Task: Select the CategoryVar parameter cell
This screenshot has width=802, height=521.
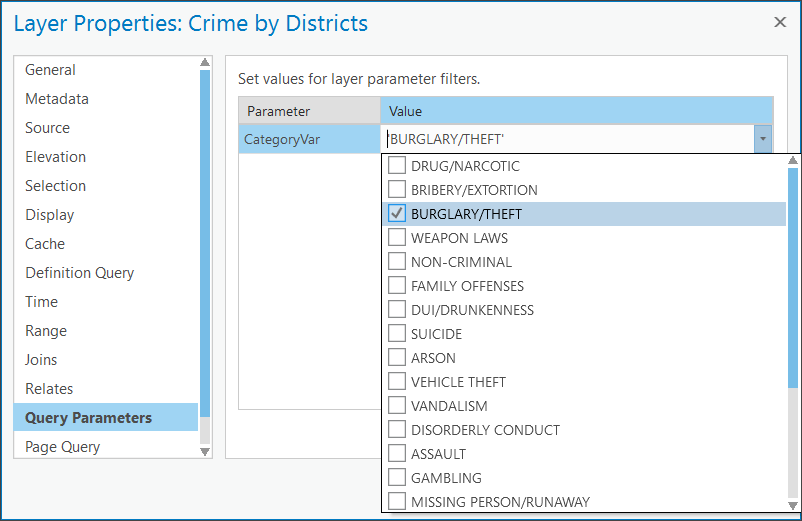Action: pyautogui.click(x=309, y=139)
